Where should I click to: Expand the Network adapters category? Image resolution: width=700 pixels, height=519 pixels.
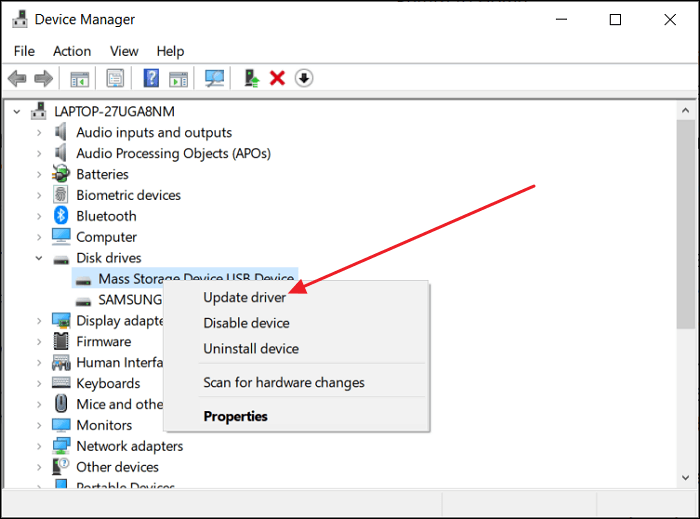pyautogui.click(x=39, y=446)
